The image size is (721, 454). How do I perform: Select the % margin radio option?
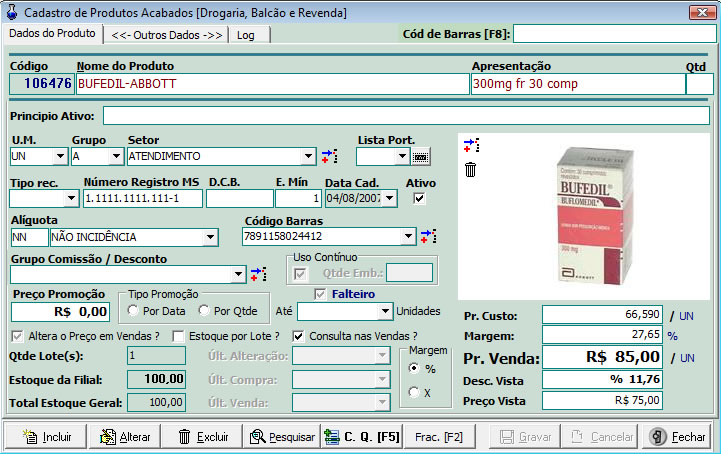[414, 368]
